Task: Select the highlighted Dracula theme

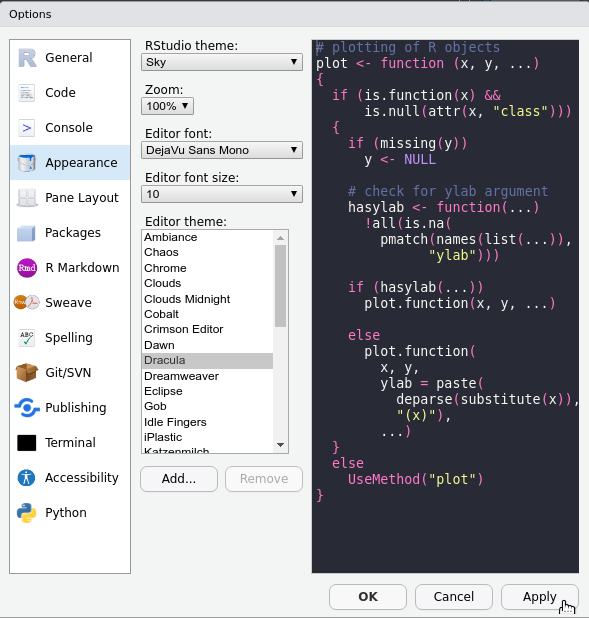Action: click(x=207, y=361)
